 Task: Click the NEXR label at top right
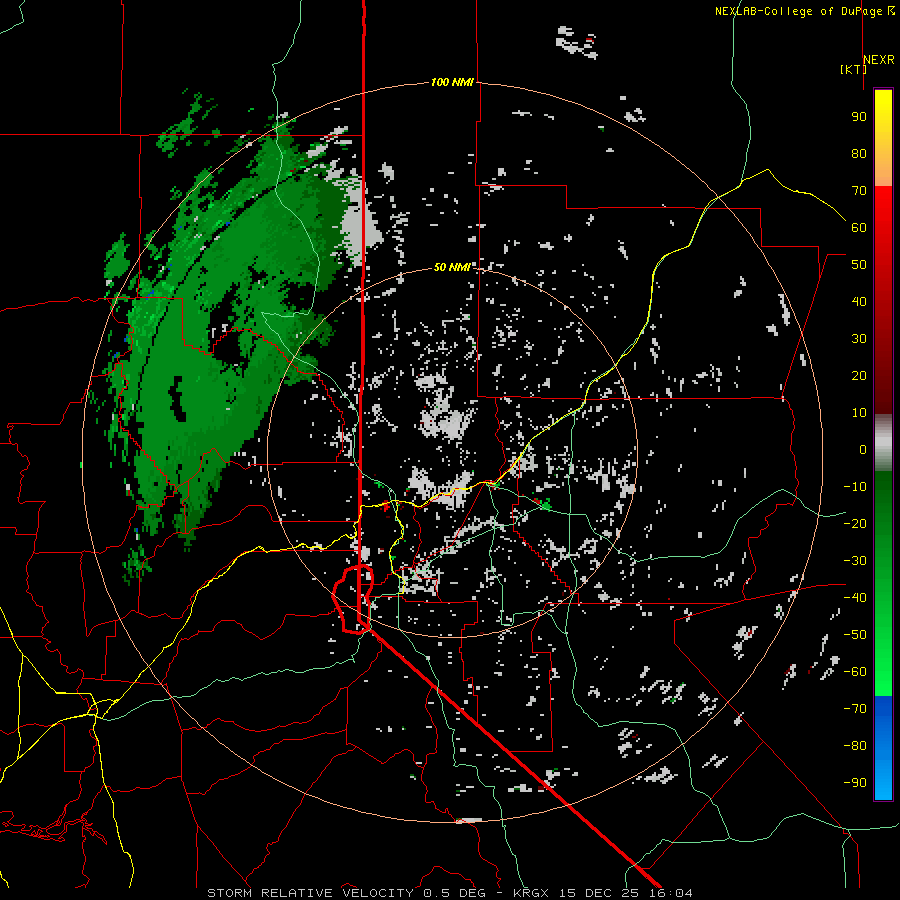[879, 60]
